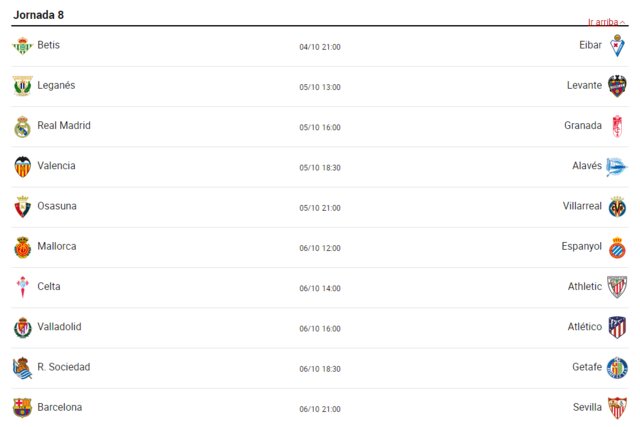Click the Villarreal yellow crest

point(617,207)
